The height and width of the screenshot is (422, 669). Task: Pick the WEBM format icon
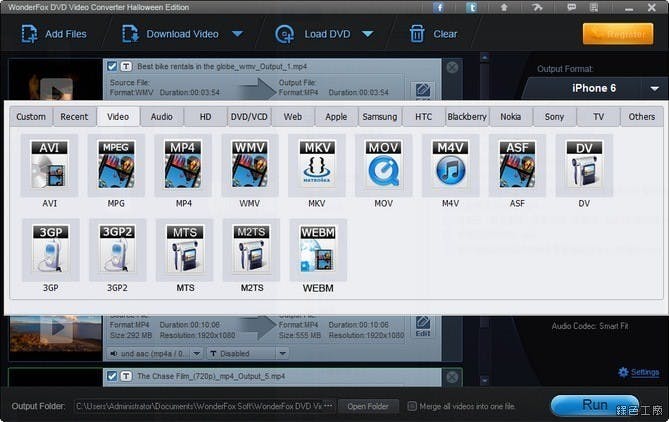(x=318, y=250)
